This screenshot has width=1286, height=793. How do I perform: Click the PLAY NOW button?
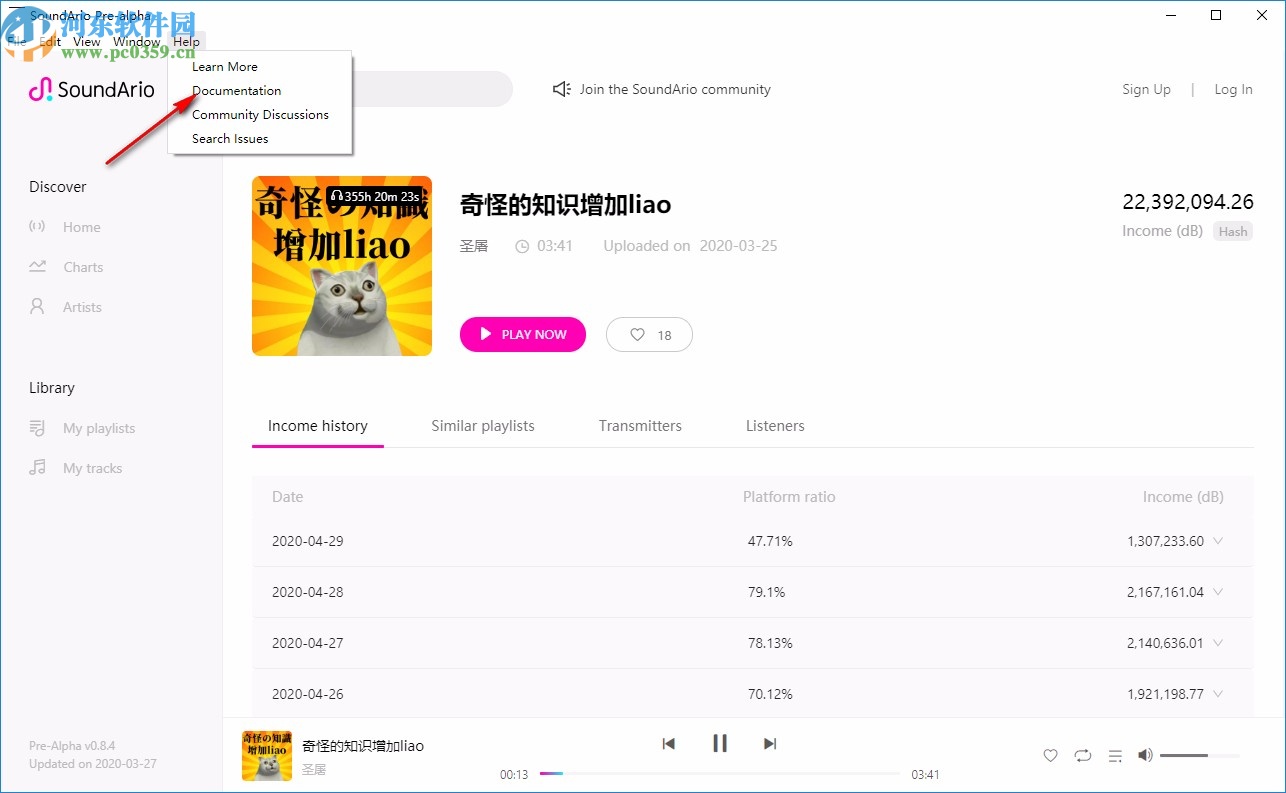522,334
